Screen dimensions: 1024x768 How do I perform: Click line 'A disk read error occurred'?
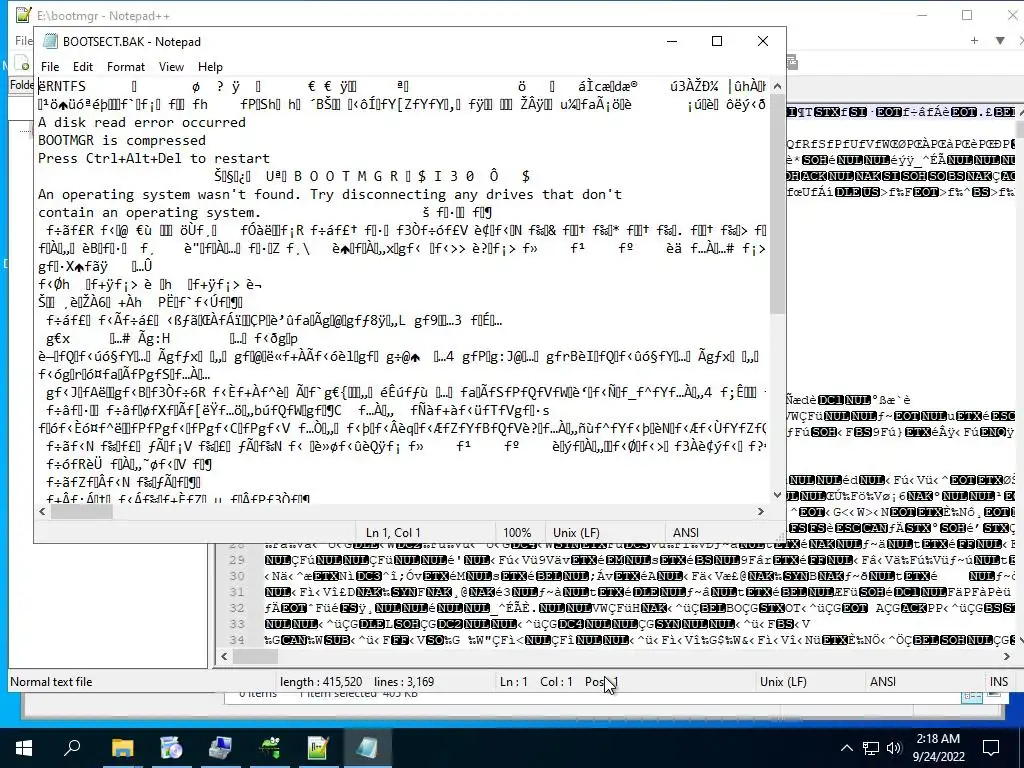[142, 122]
